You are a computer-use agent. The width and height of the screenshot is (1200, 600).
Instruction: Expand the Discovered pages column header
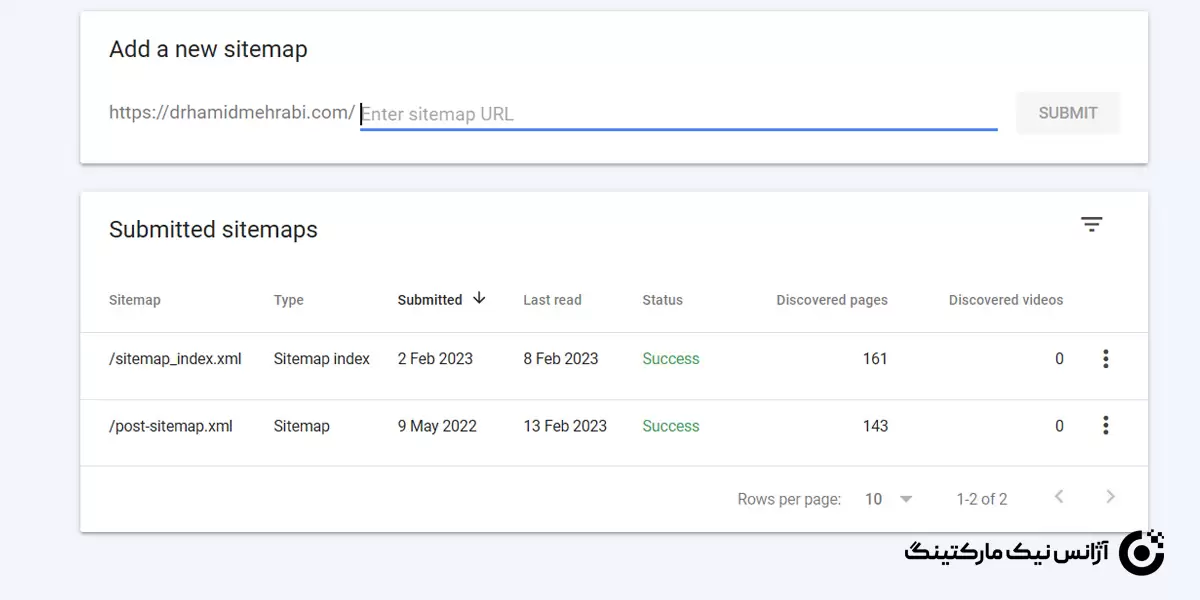click(x=831, y=299)
